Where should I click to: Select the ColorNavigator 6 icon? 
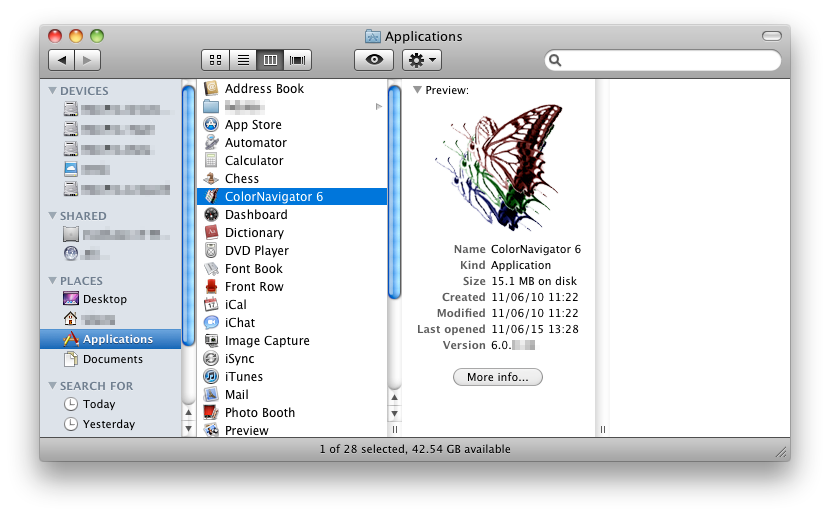coord(211,196)
